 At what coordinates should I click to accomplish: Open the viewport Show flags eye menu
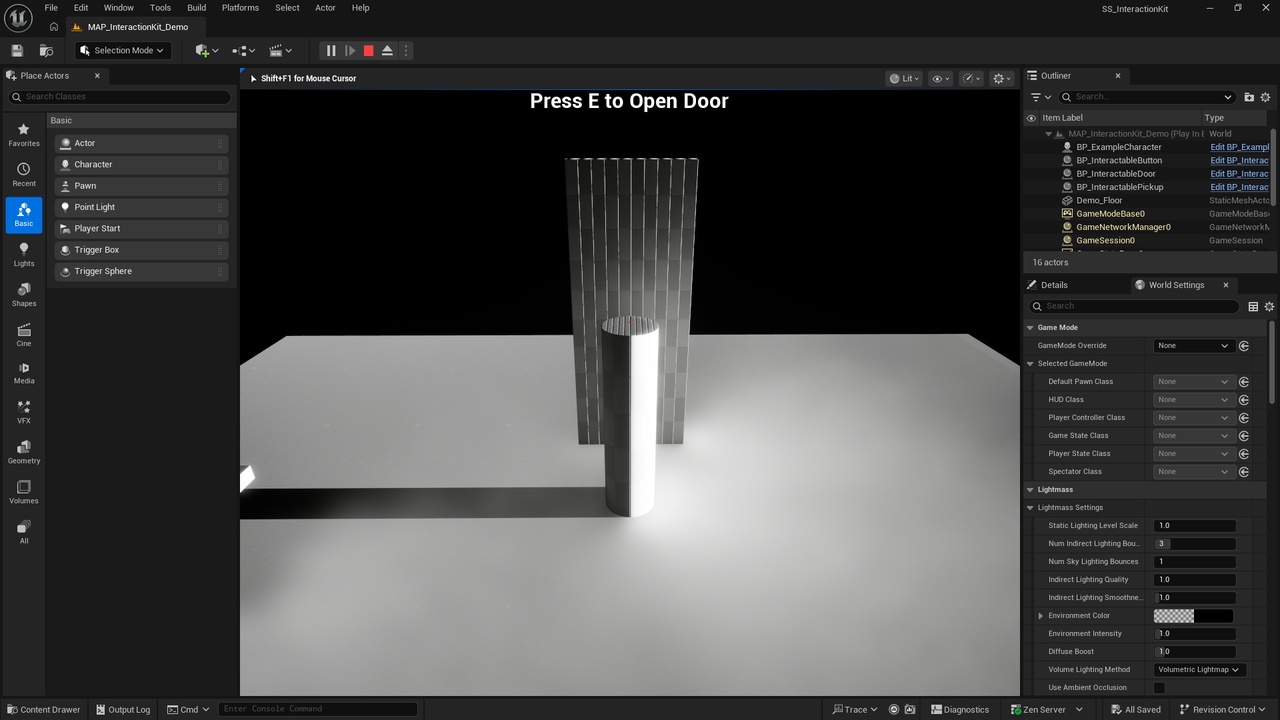tap(940, 78)
